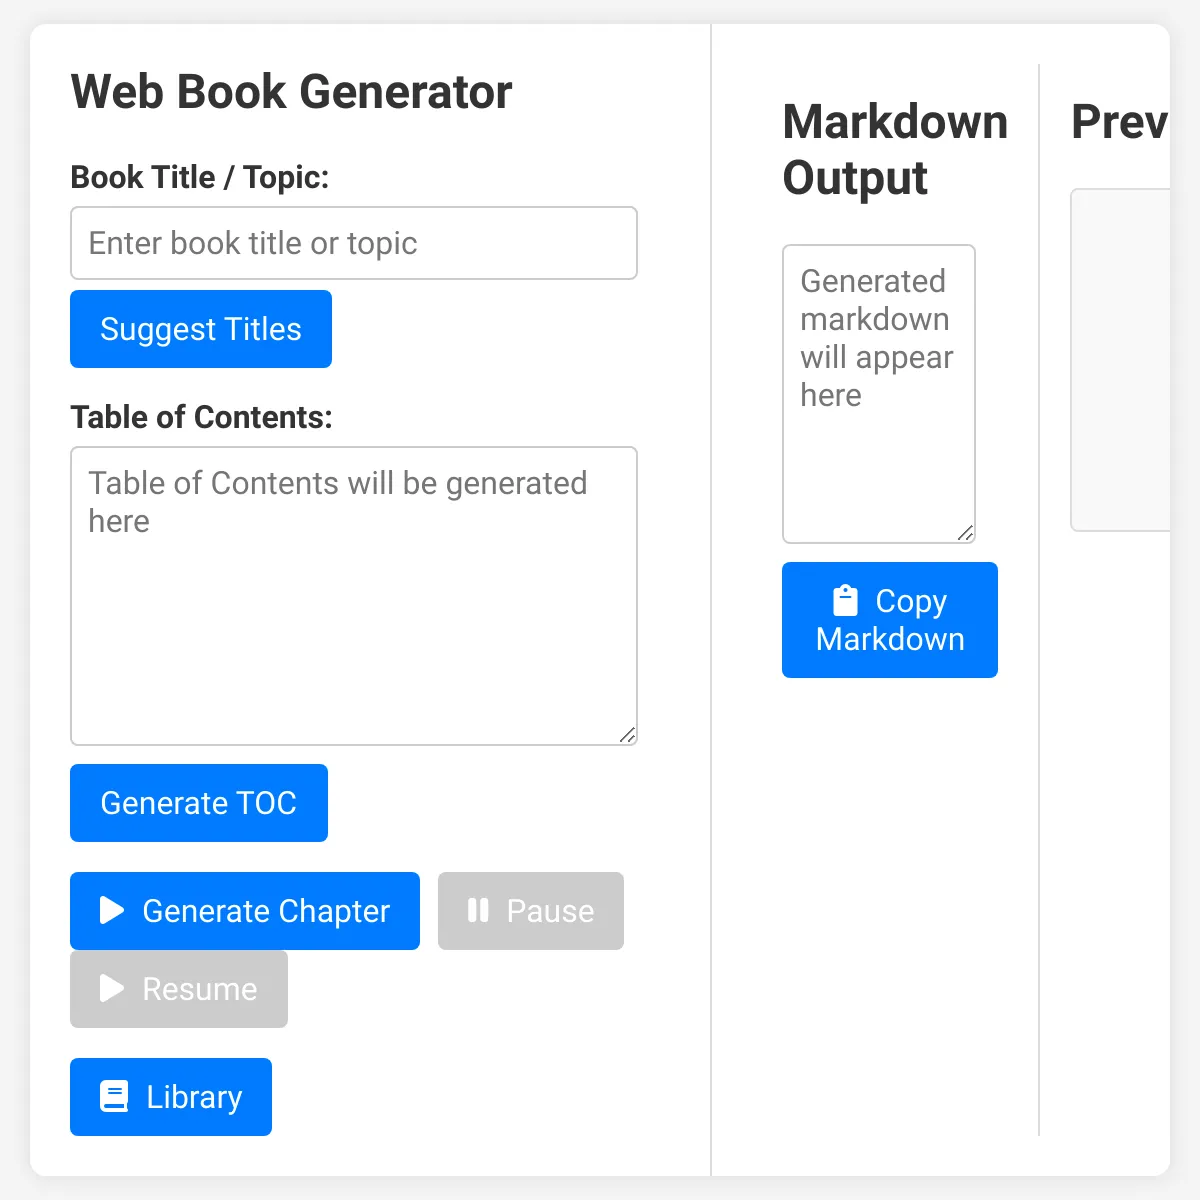Click the Markdown Output heading
The height and width of the screenshot is (1200, 1200).
894,148
